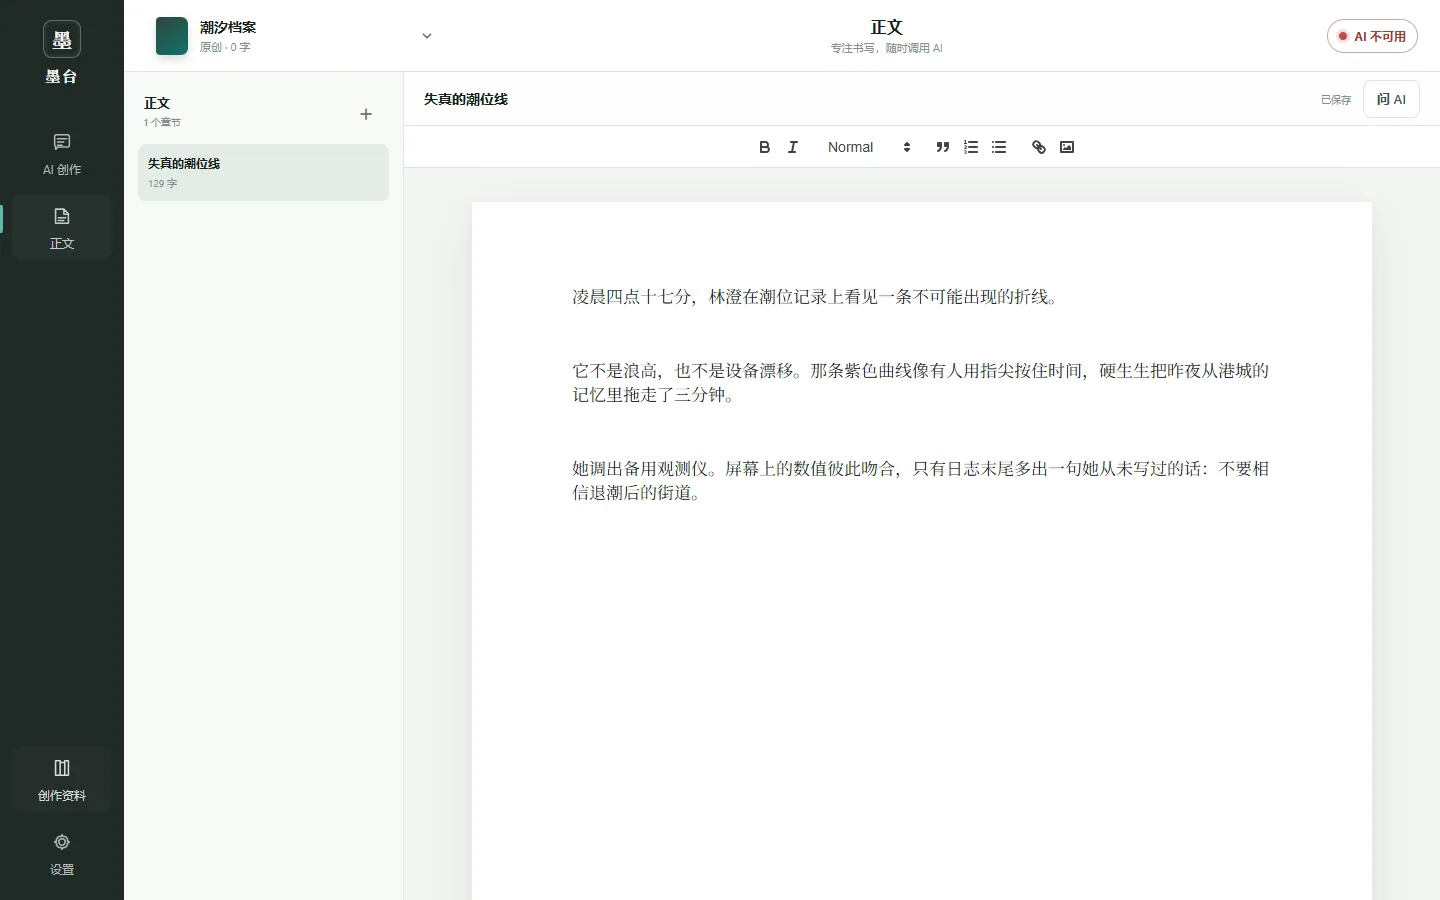Click the 已保存 save status text
The width and height of the screenshot is (1440, 900).
1336,100
